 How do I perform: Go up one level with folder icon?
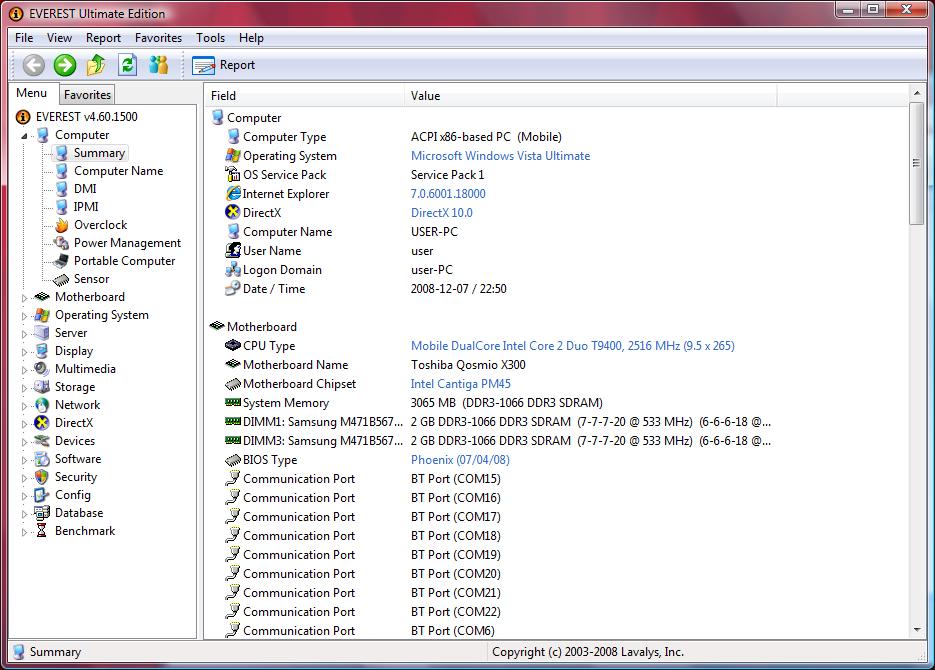[96, 65]
